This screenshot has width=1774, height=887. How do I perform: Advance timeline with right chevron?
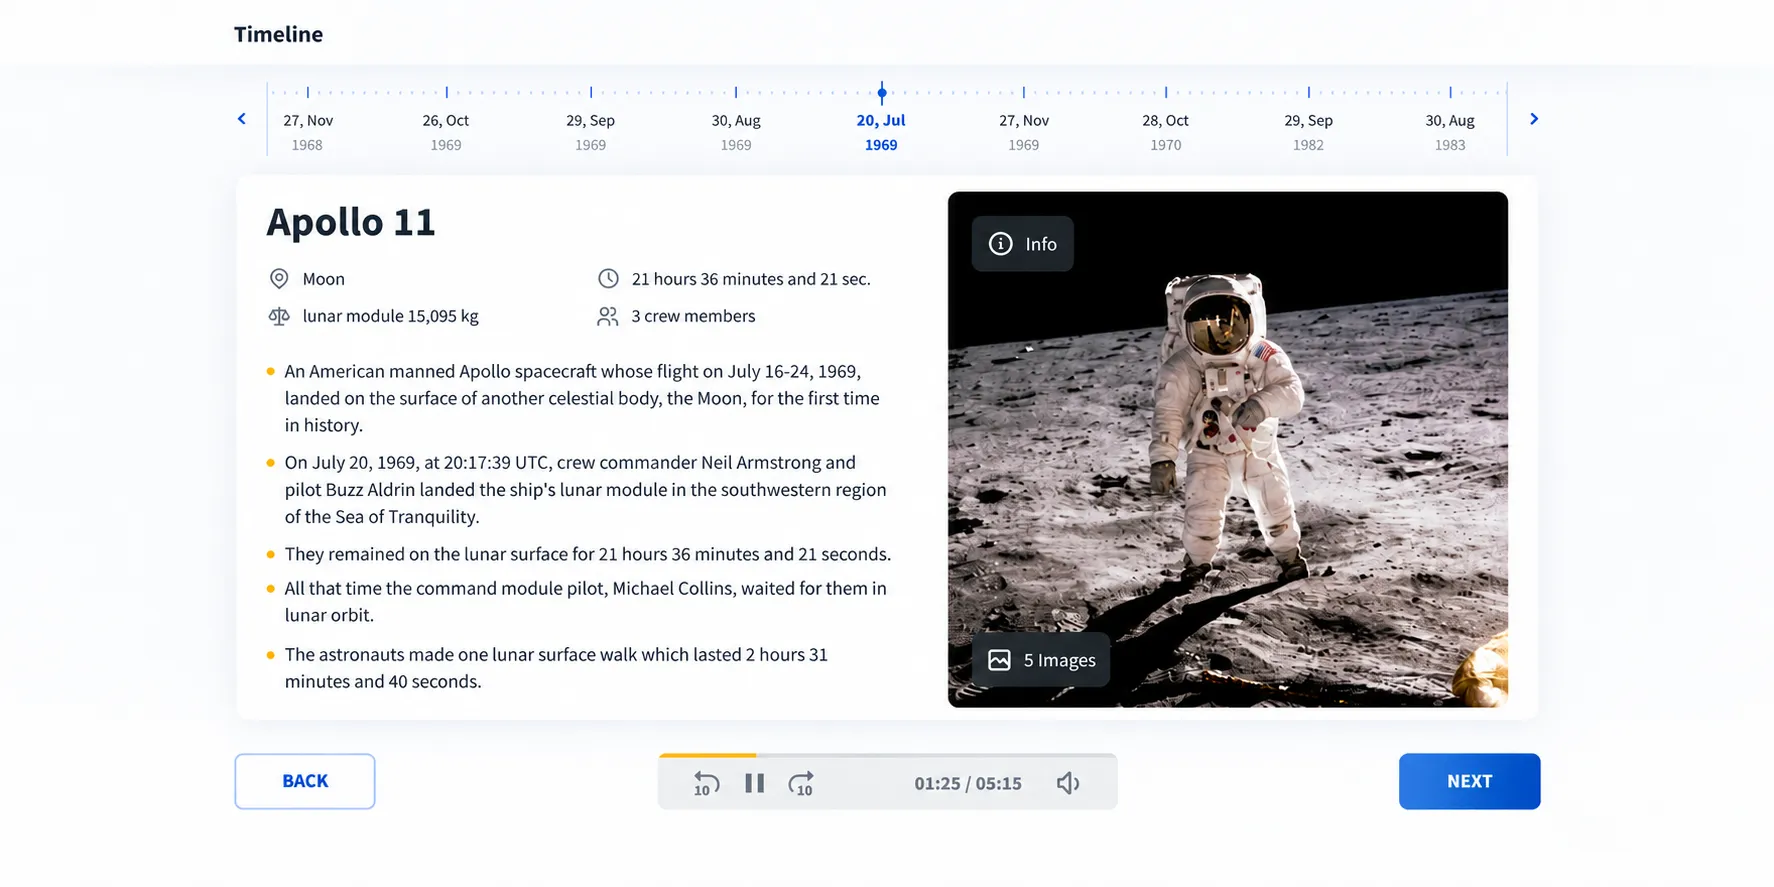pos(1534,119)
